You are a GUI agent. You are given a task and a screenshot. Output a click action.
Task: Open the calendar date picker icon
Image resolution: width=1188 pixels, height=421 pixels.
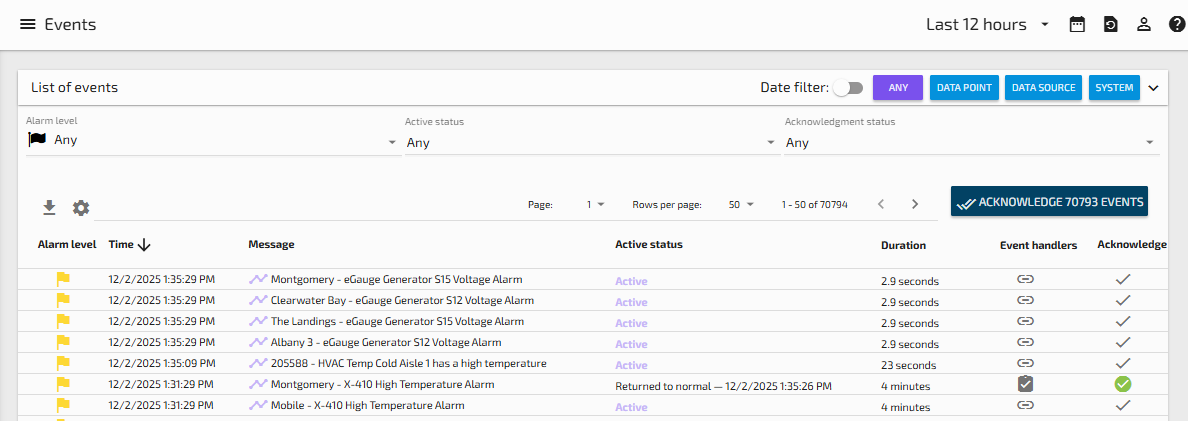(x=1077, y=24)
